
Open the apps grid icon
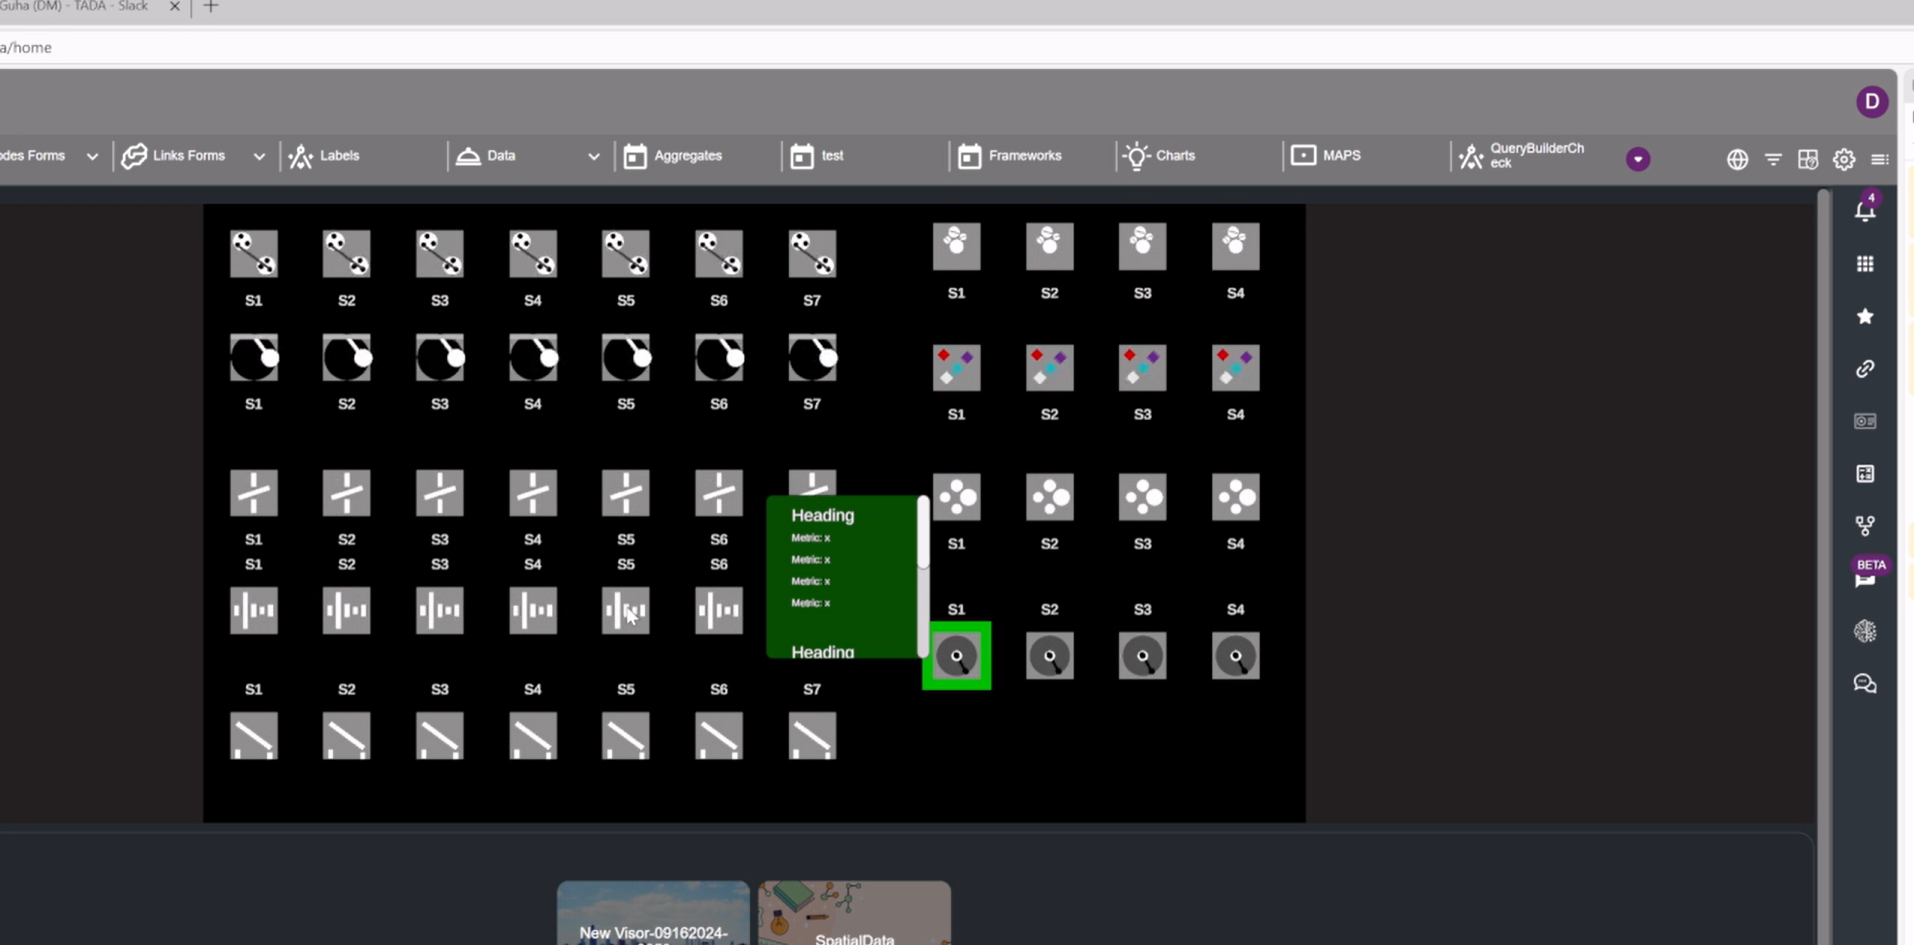coord(1865,264)
